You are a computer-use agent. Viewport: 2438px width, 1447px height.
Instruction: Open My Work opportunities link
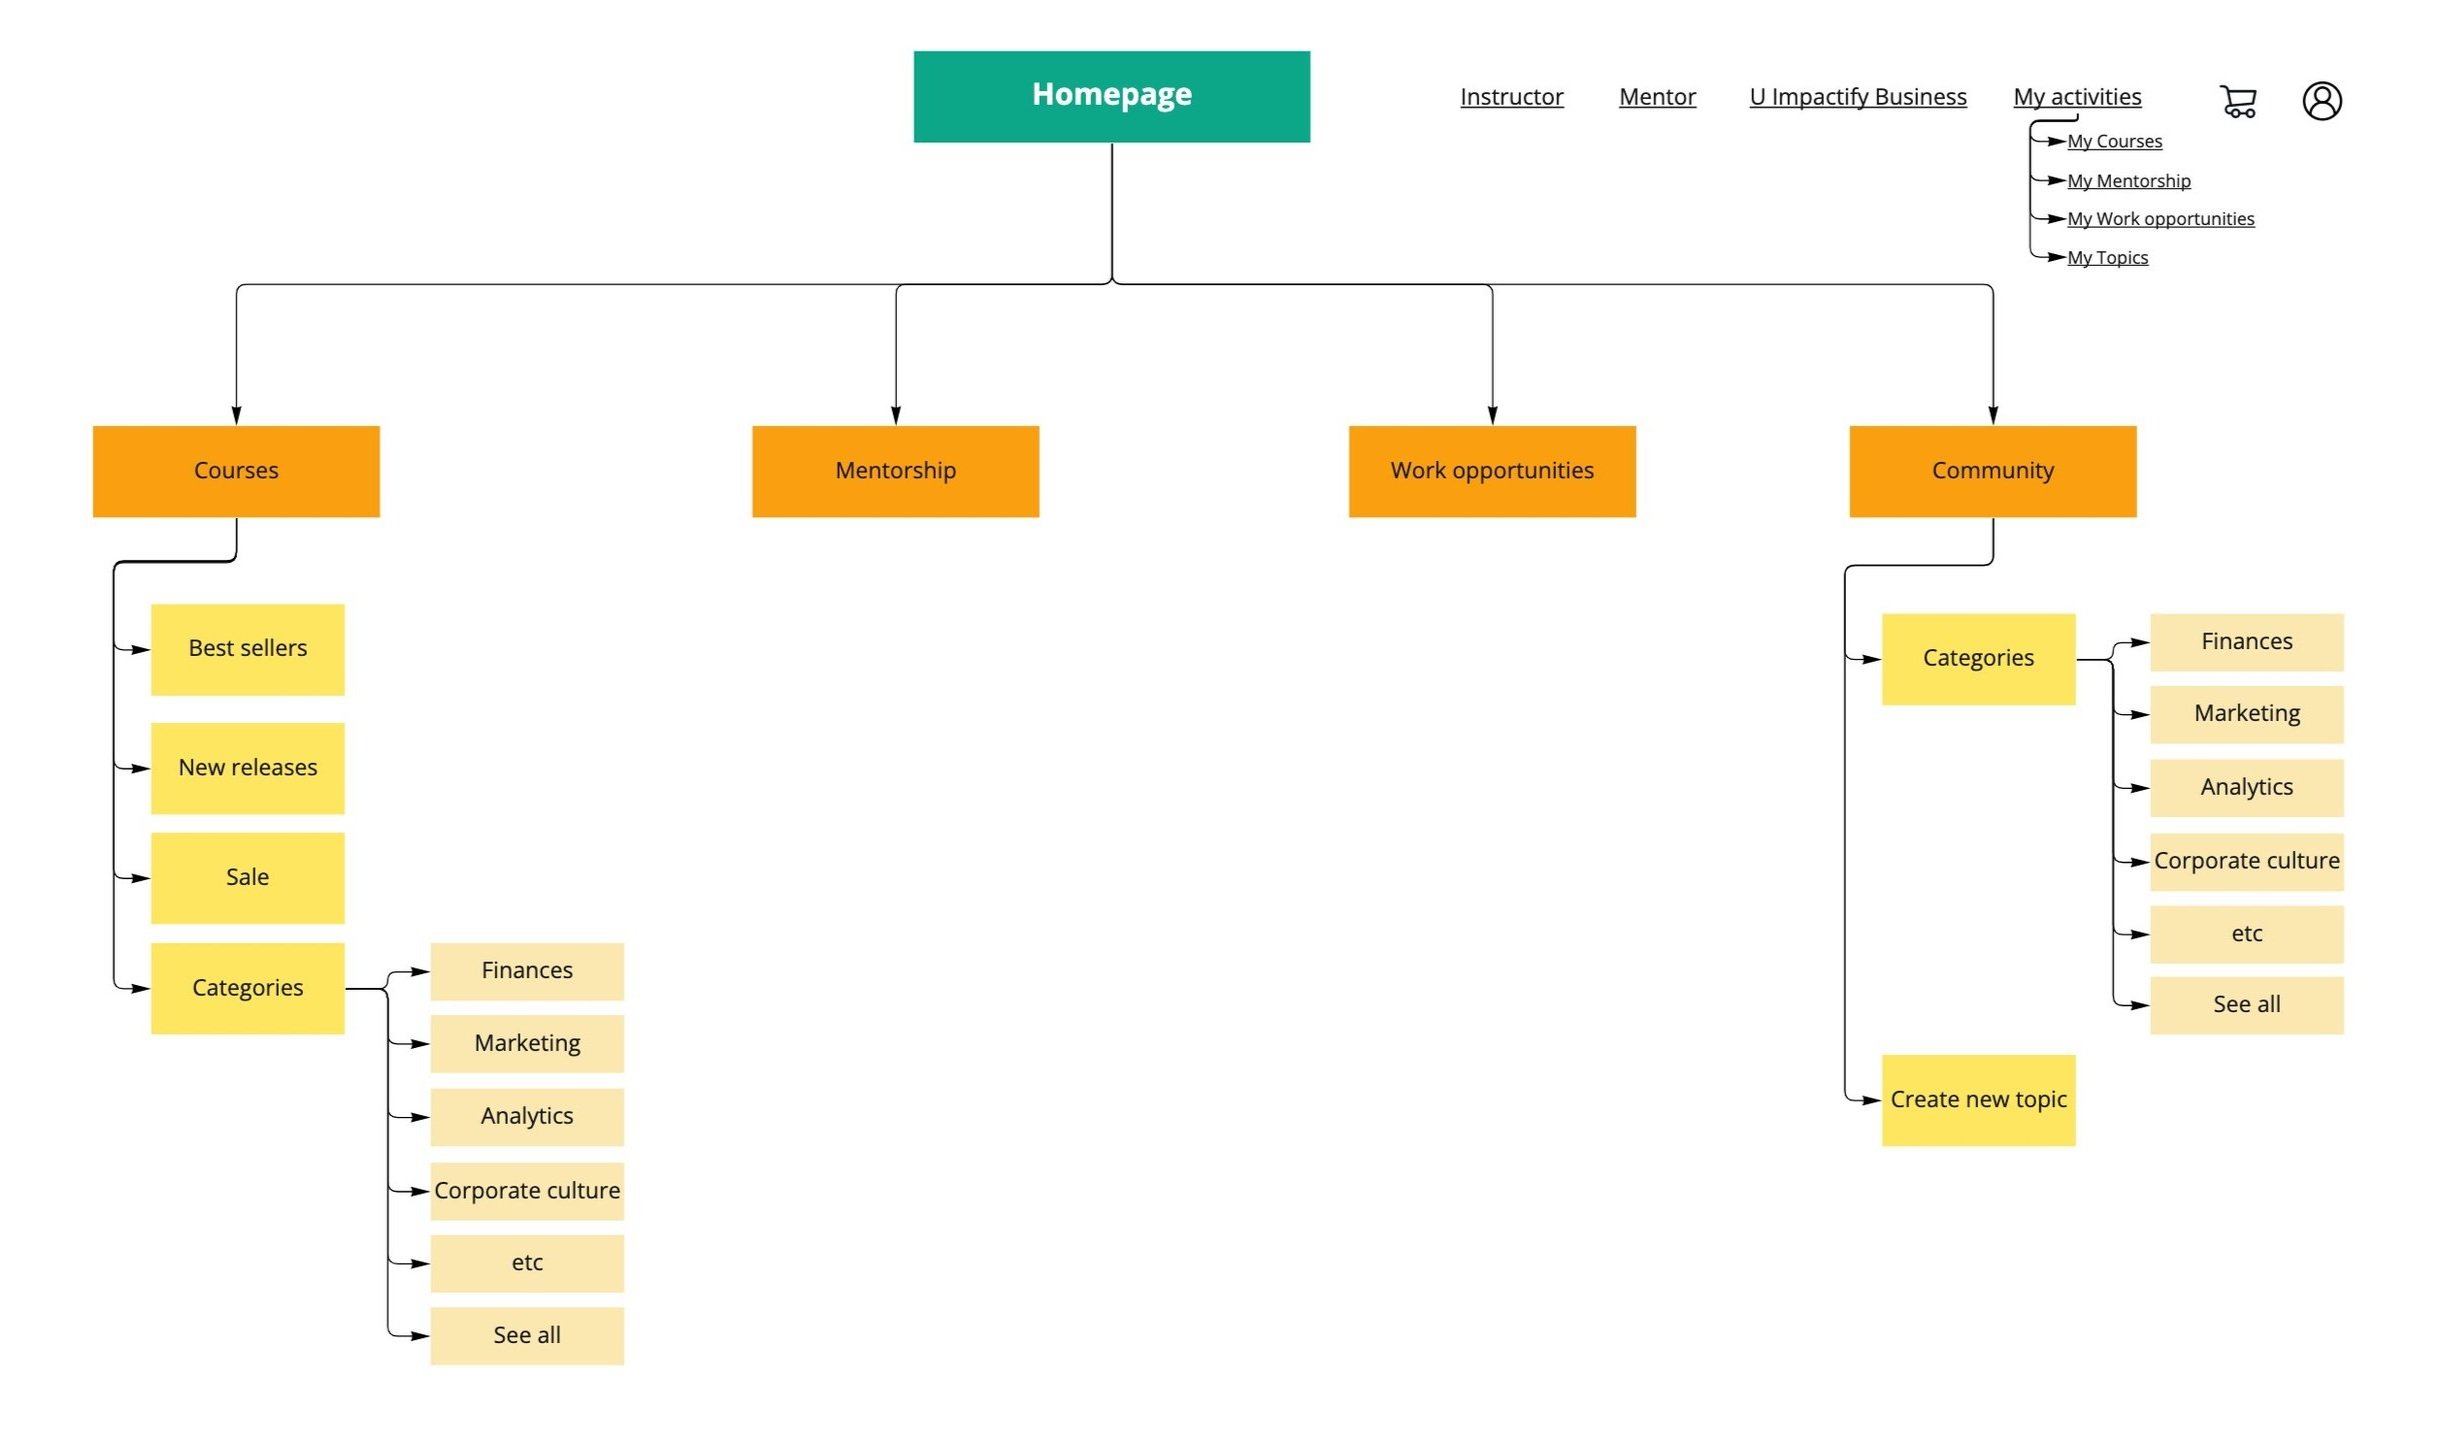pyautogui.click(x=2159, y=219)
